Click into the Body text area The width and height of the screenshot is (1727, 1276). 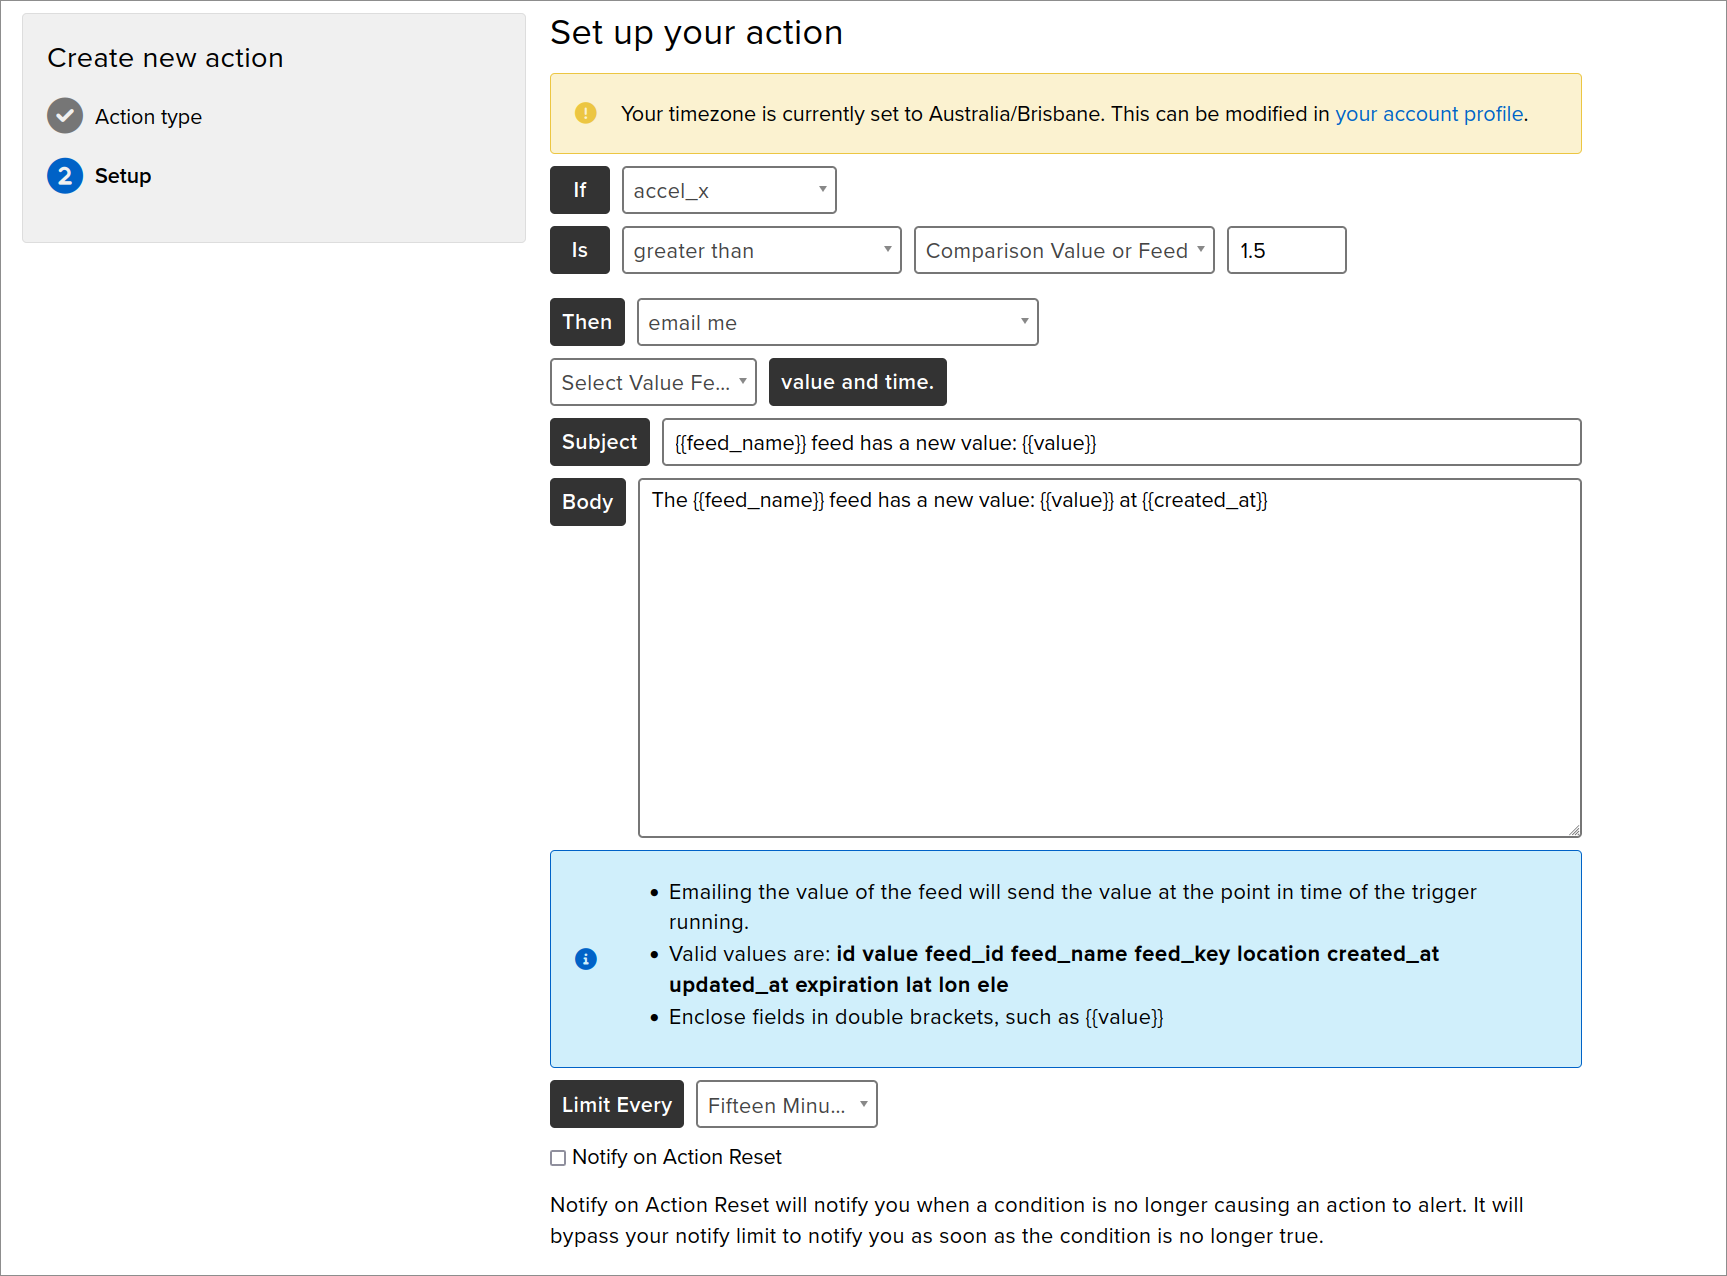coord(1110,658)
